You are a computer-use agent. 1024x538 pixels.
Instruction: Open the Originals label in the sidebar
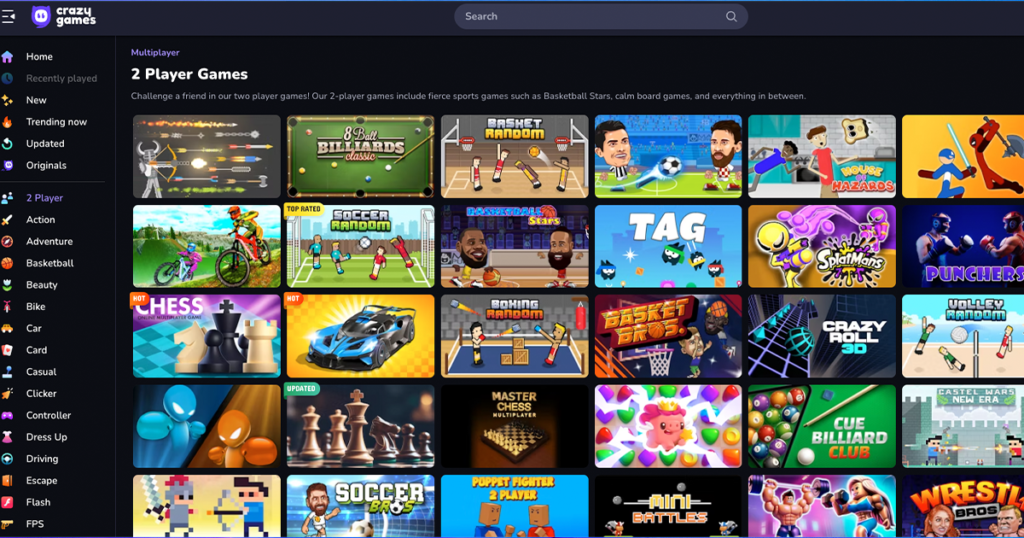[x=46, y=165]
